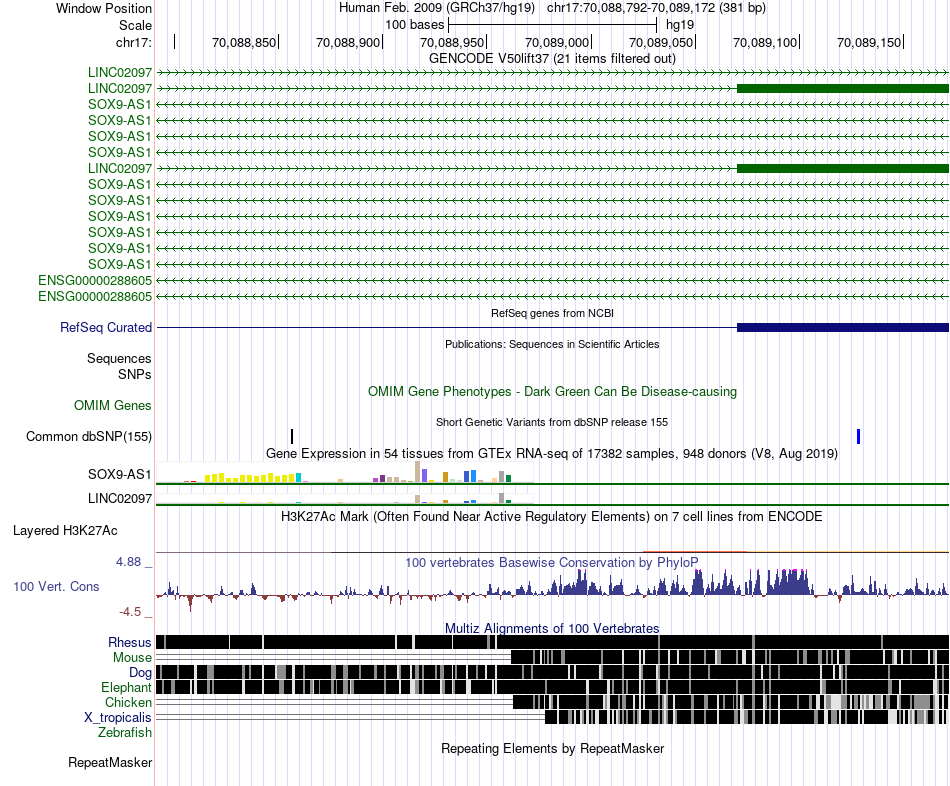Screen dimensions: 950x786
Task: Click the Chicken alignment label
Action: point(128,702)
